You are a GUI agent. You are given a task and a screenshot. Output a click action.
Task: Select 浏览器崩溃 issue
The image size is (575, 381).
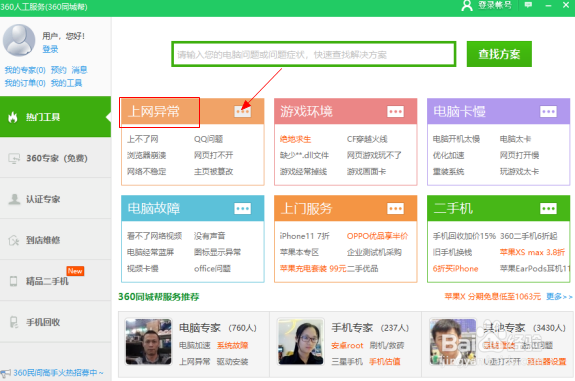[x=146, y=155]
